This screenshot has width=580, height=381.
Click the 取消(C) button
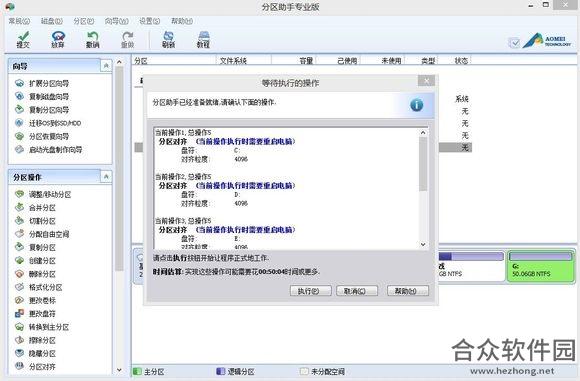pos(357,291)
